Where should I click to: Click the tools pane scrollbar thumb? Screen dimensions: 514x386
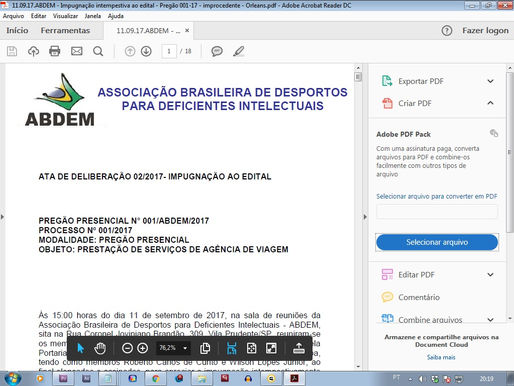(510, 152)
